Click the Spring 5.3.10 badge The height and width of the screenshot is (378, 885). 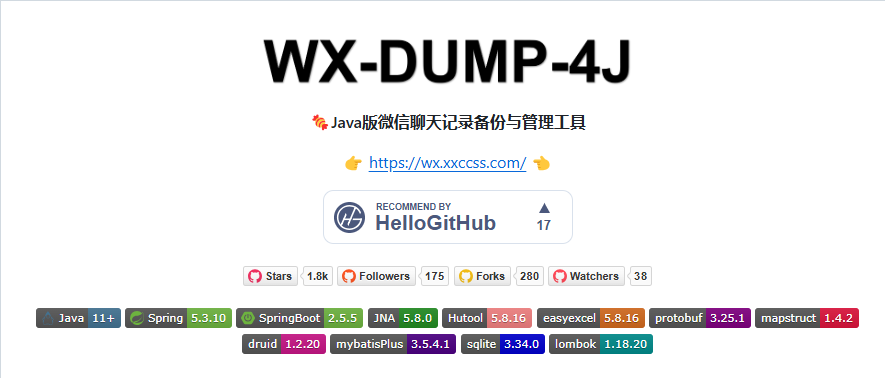coord(178,318)
